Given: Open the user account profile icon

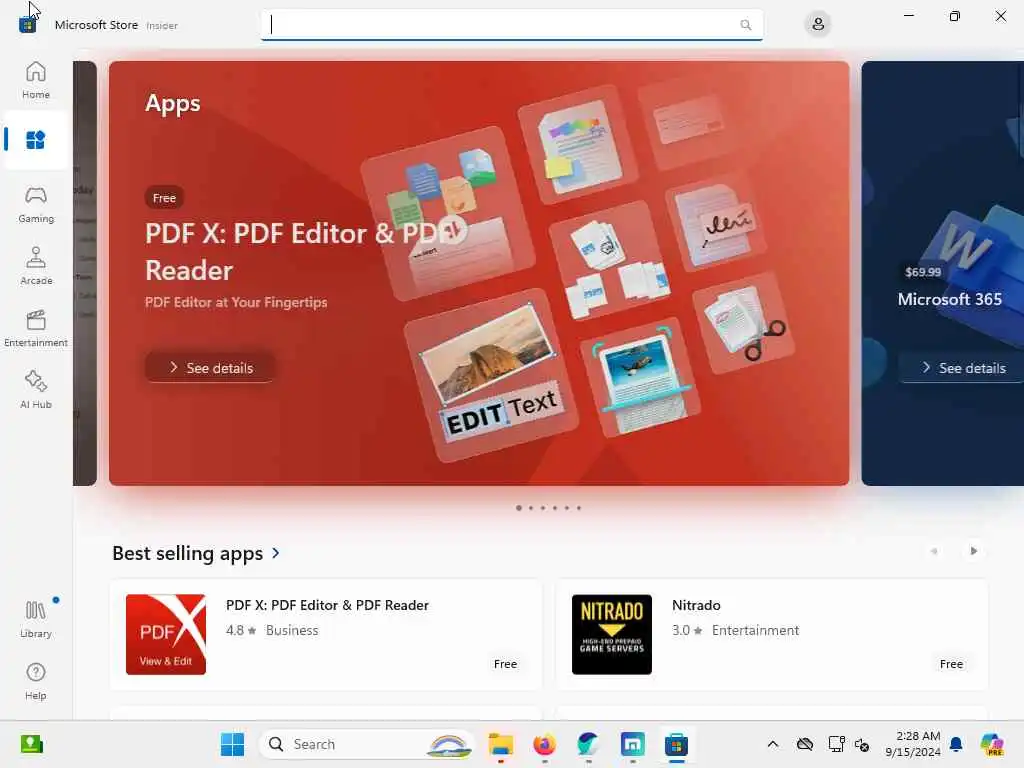Looking at the screenshot, I should (x=818, y=25).
